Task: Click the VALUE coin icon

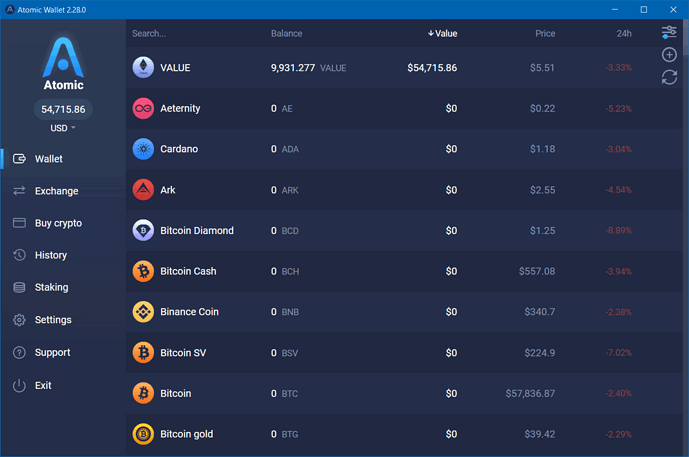Action: point(143,67)
